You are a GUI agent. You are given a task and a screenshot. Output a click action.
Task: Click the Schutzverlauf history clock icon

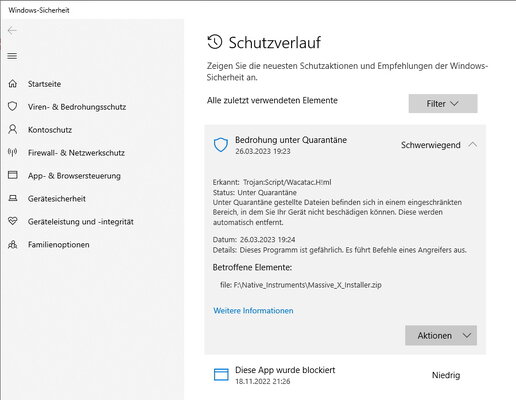click(x=214, y=42)
